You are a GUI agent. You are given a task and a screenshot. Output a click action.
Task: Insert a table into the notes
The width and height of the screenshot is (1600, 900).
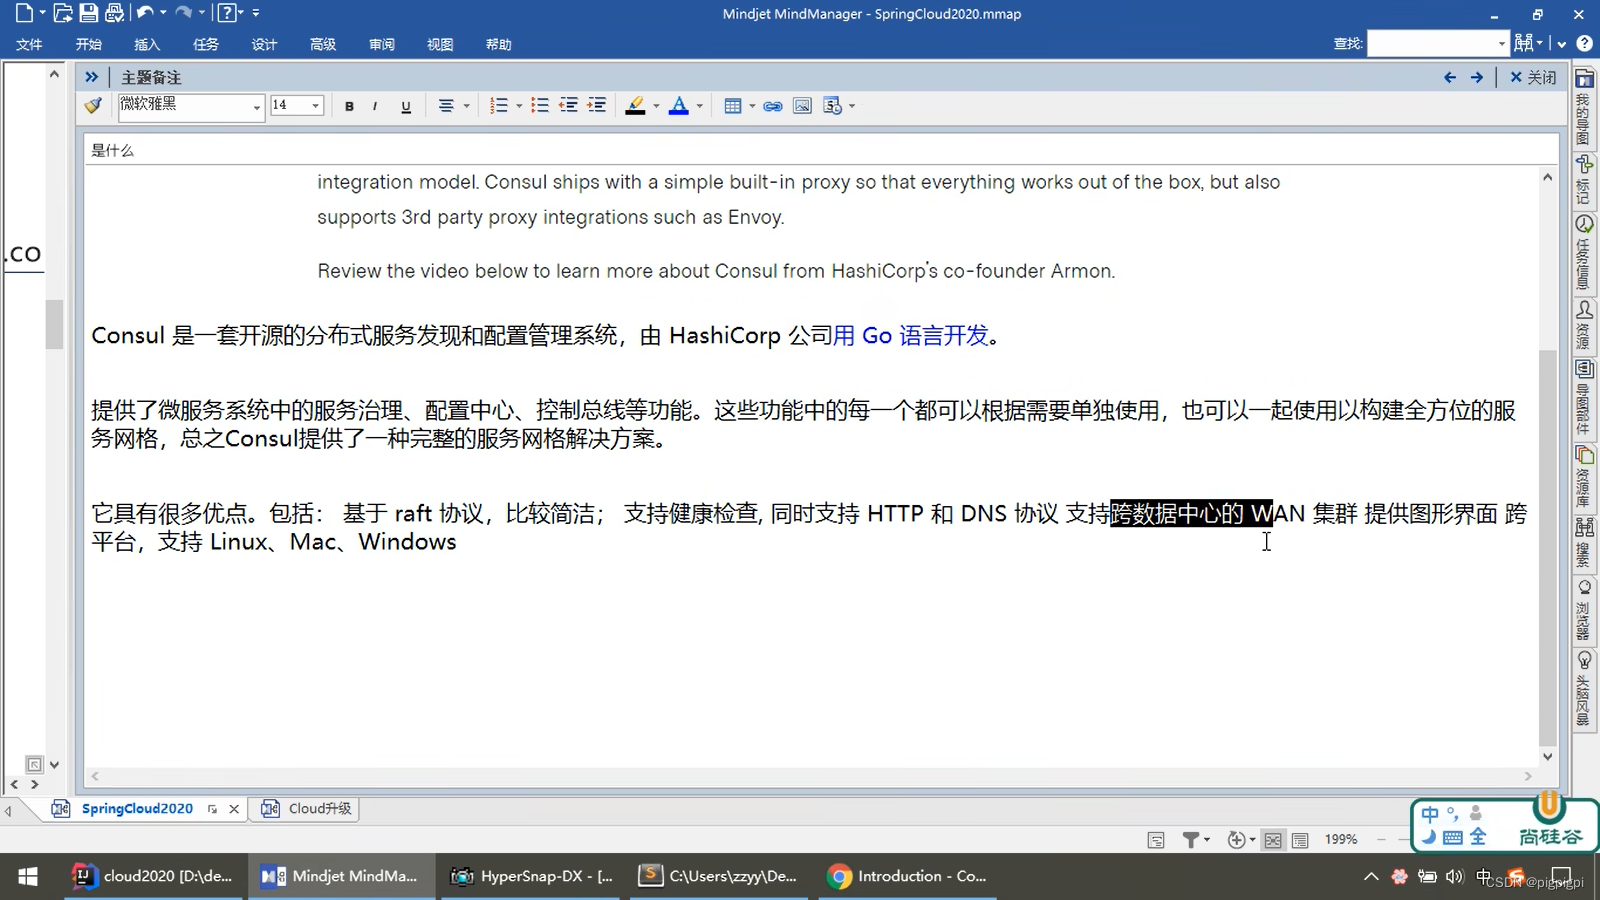732,106
